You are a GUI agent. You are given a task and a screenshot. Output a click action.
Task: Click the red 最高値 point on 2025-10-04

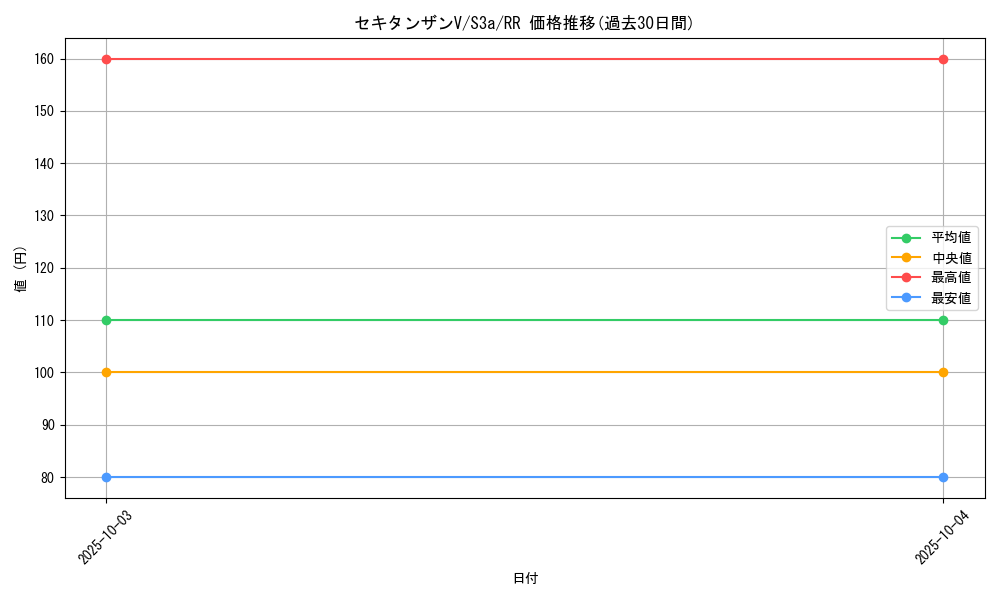point(943,59)
